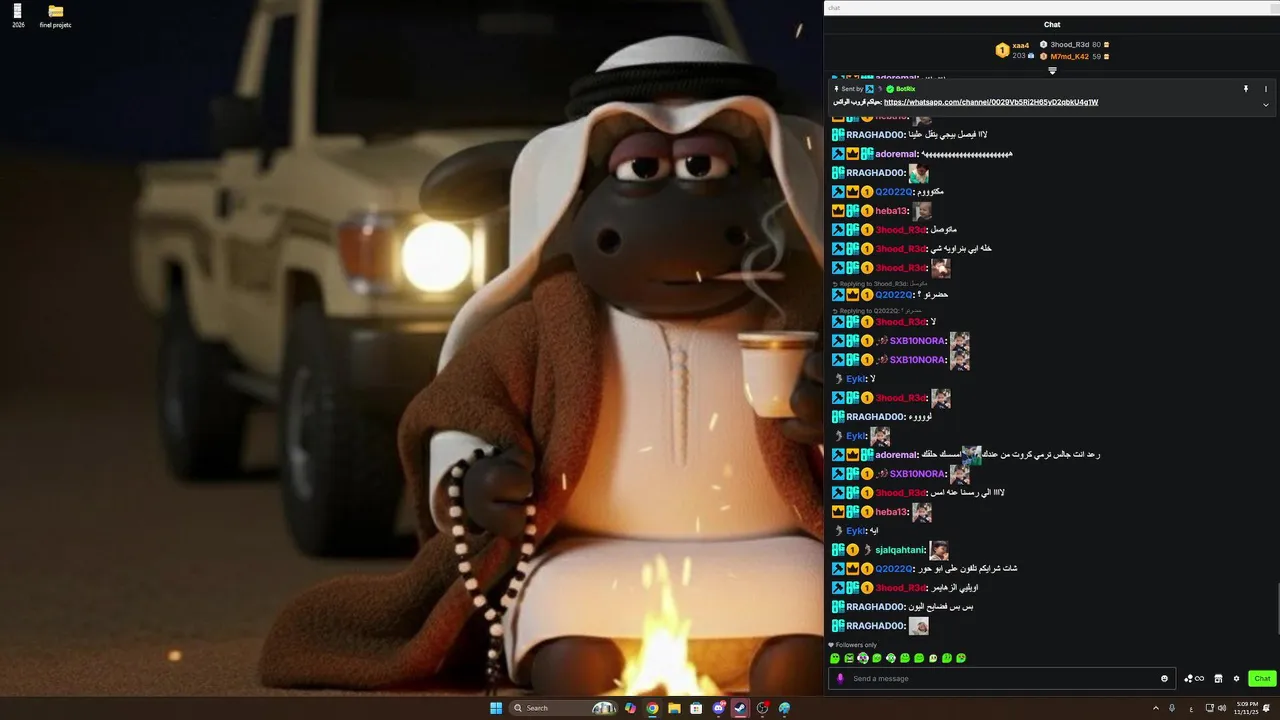
Task: Open File Explorer from the taskbar
Action: pos(674,708)
